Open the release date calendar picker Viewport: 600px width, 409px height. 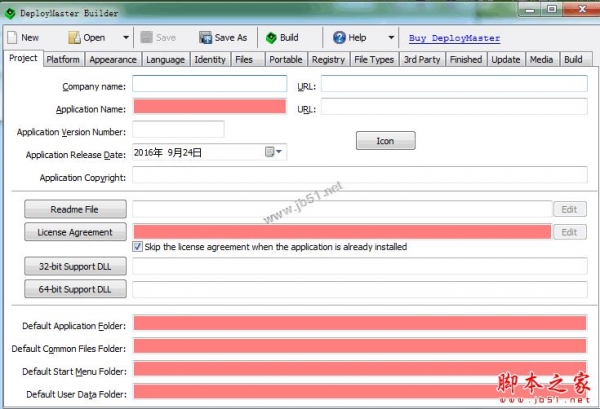[269, 152]
